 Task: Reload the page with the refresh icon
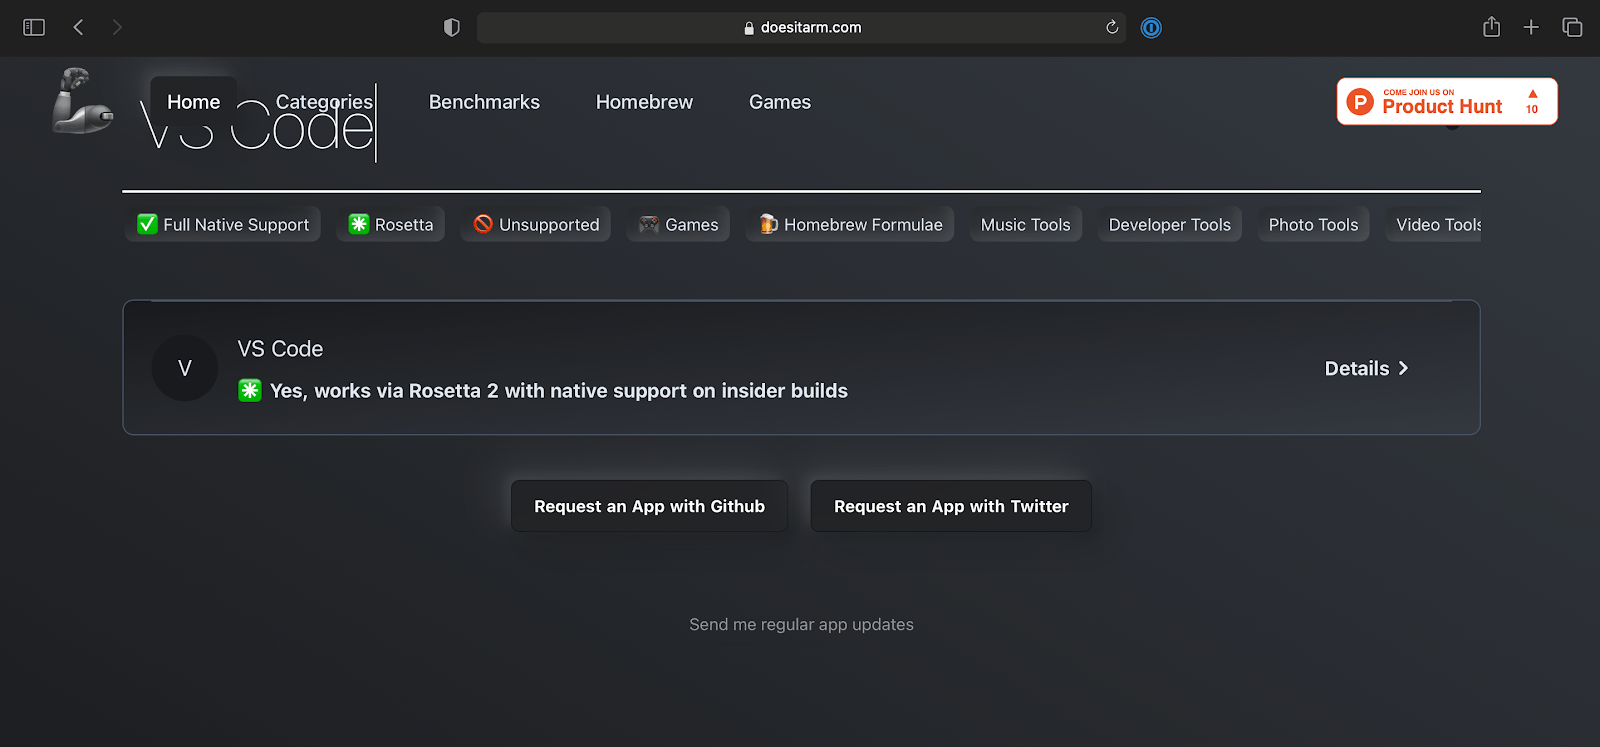tap(1111, 27)
